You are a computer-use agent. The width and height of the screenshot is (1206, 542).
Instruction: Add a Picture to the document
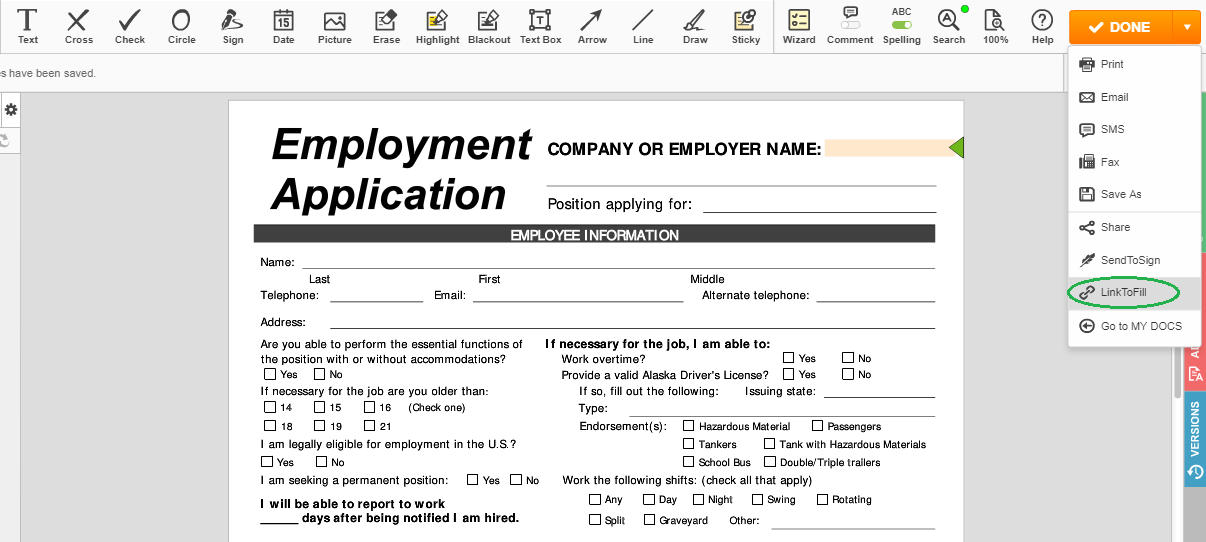point(335,27)
